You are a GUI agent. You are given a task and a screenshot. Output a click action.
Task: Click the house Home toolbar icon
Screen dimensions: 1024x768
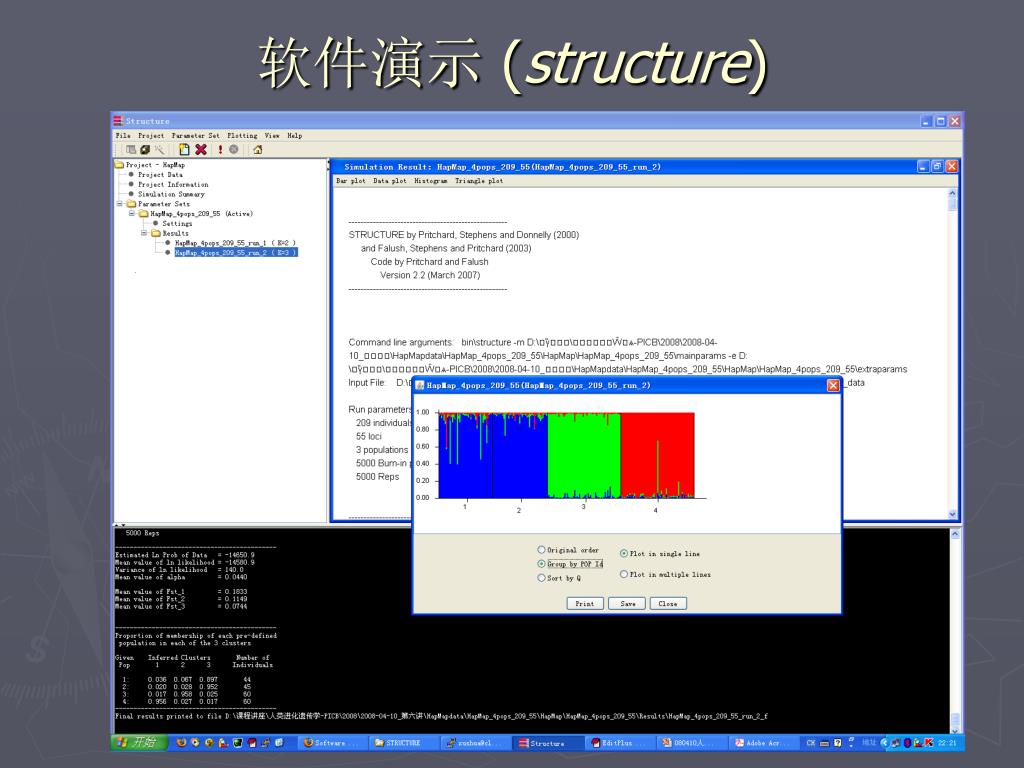pyautogui.click(x=258, y=150)
